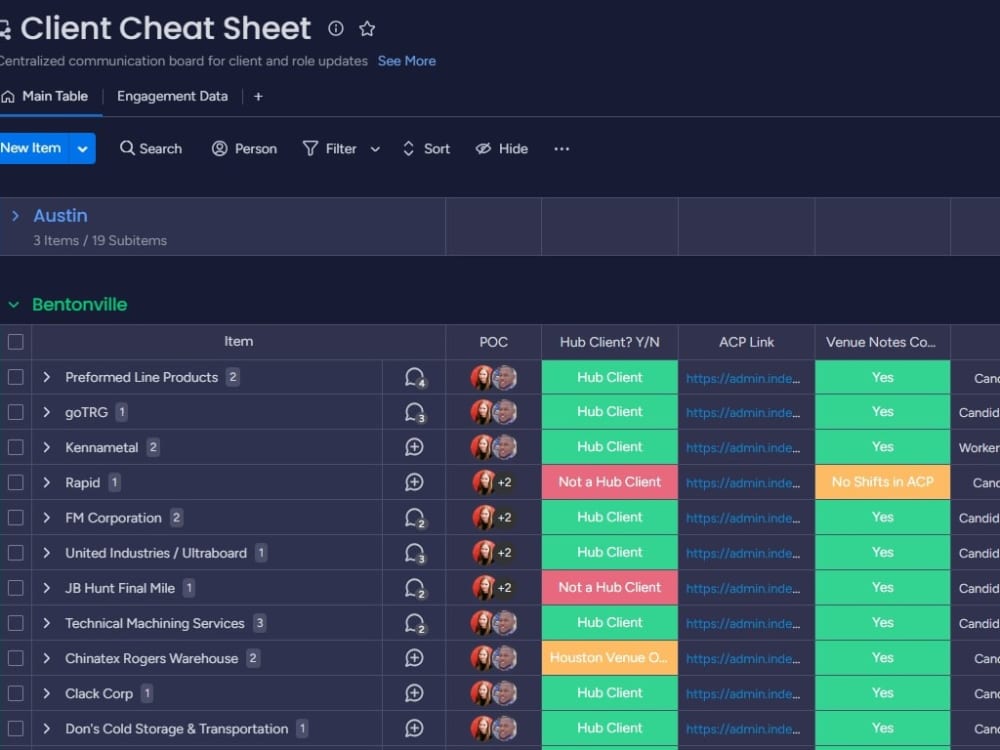Image resolution: width=1000 pixels, height=750 pixels.
Task: Open the Sort options
Action: coord(426,149)
